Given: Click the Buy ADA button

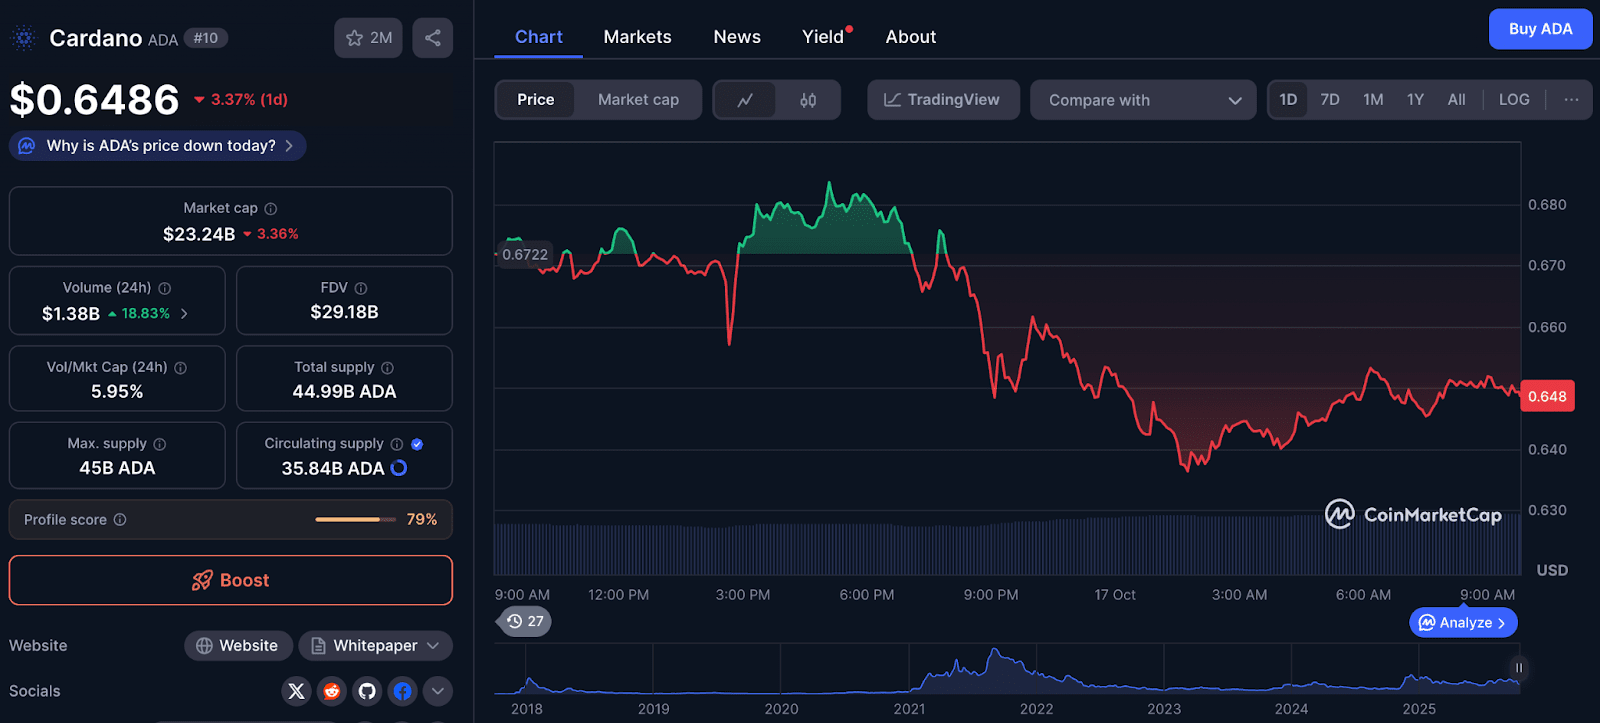Looking at the screenshot, I should (x=1539, y=29).
